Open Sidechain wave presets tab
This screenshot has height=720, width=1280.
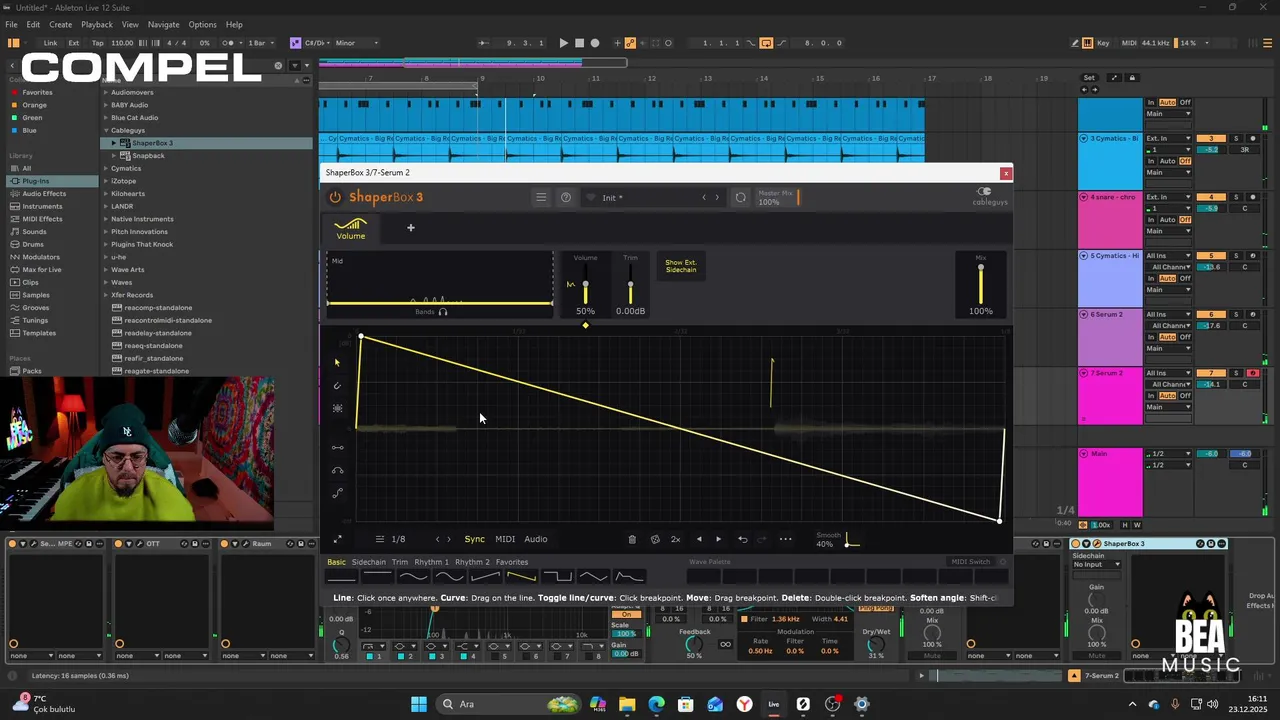click(368, 562)
